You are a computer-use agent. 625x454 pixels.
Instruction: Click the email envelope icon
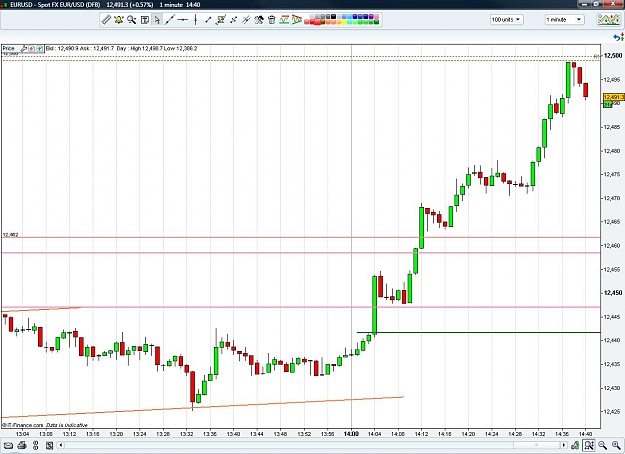[8, 445]
